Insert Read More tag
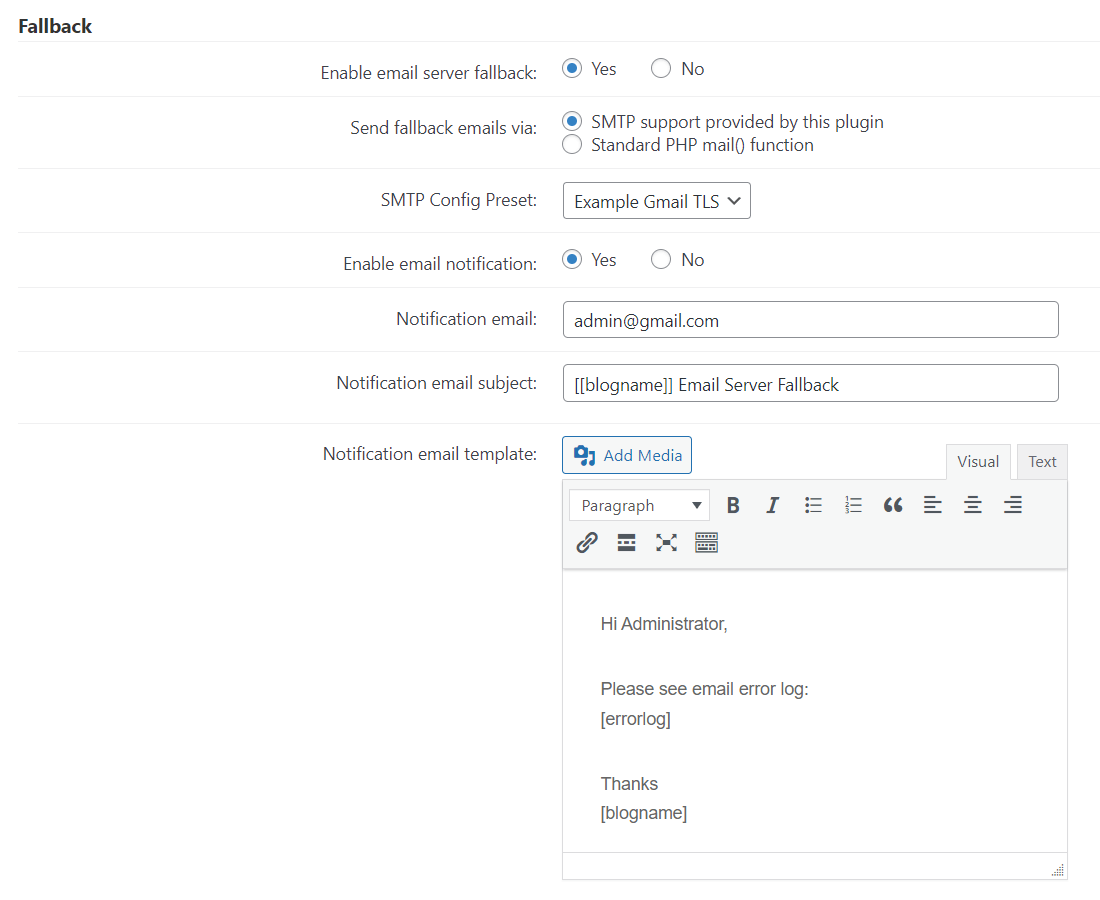This screenshot has height=900, width=1100. [x=627, y=542]
